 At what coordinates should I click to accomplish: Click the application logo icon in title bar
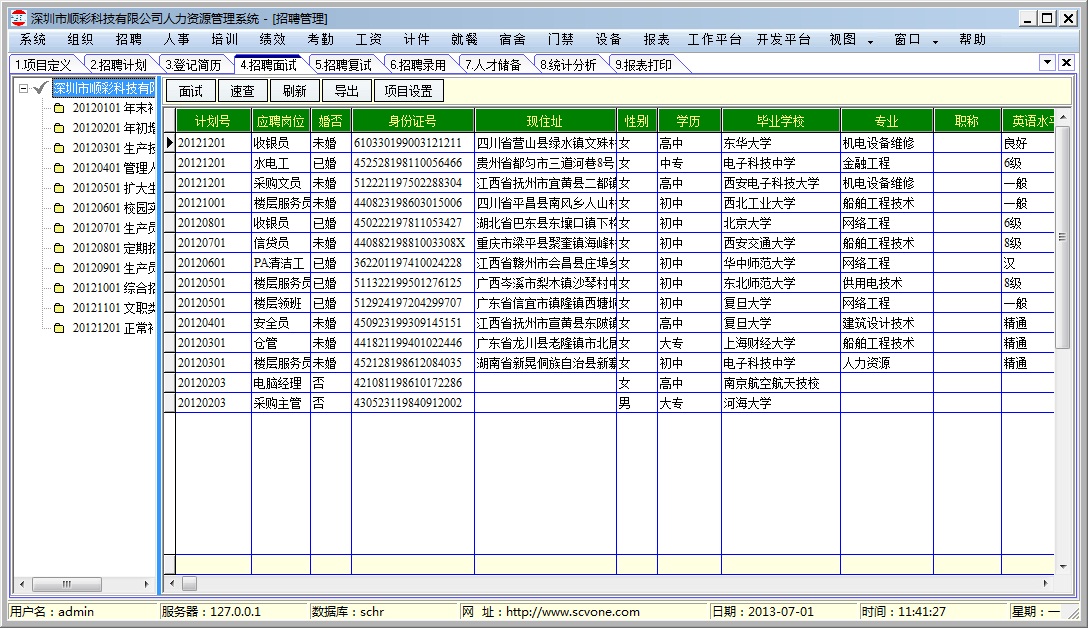tap(18, 18)
